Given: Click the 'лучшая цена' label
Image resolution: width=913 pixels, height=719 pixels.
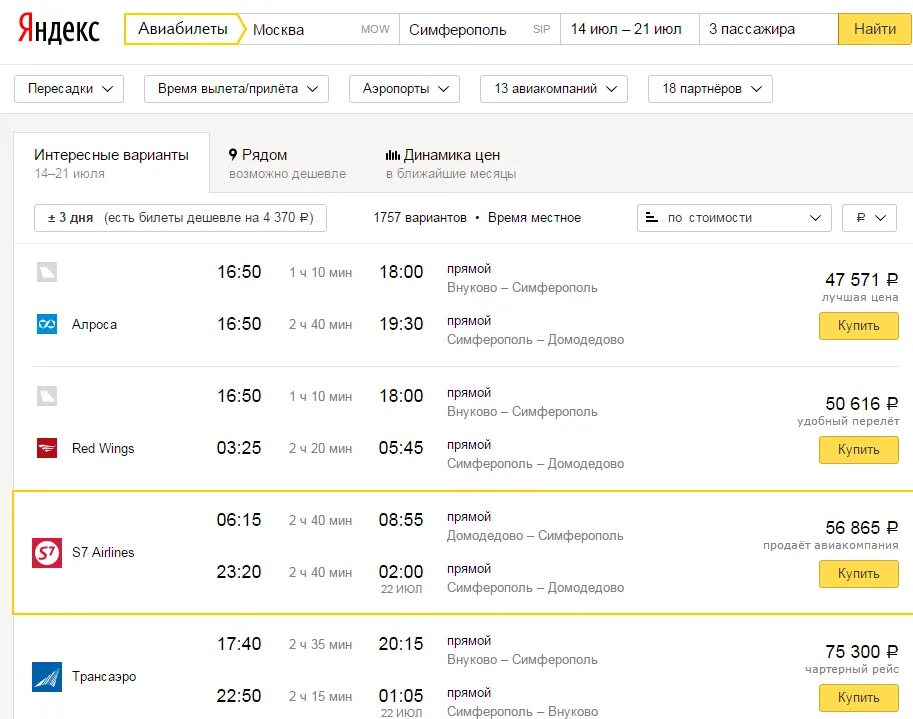Looking at the screenshot, I should pos(860,297).
